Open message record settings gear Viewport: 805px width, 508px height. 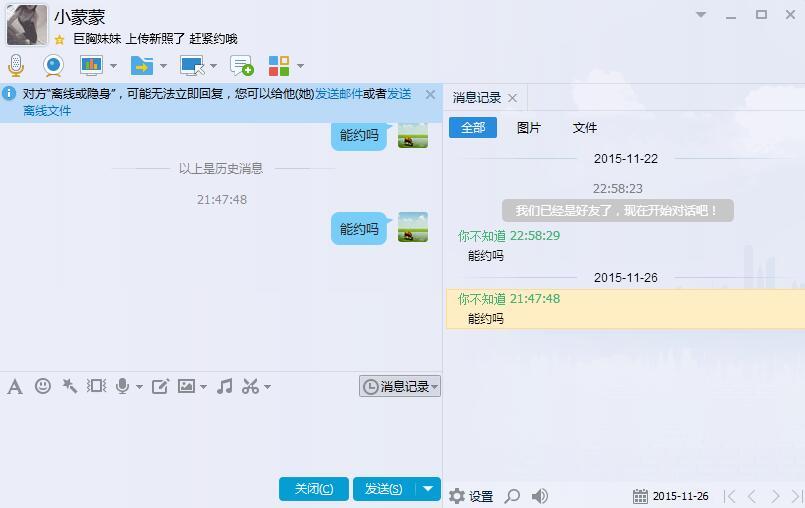pos(456,496)
